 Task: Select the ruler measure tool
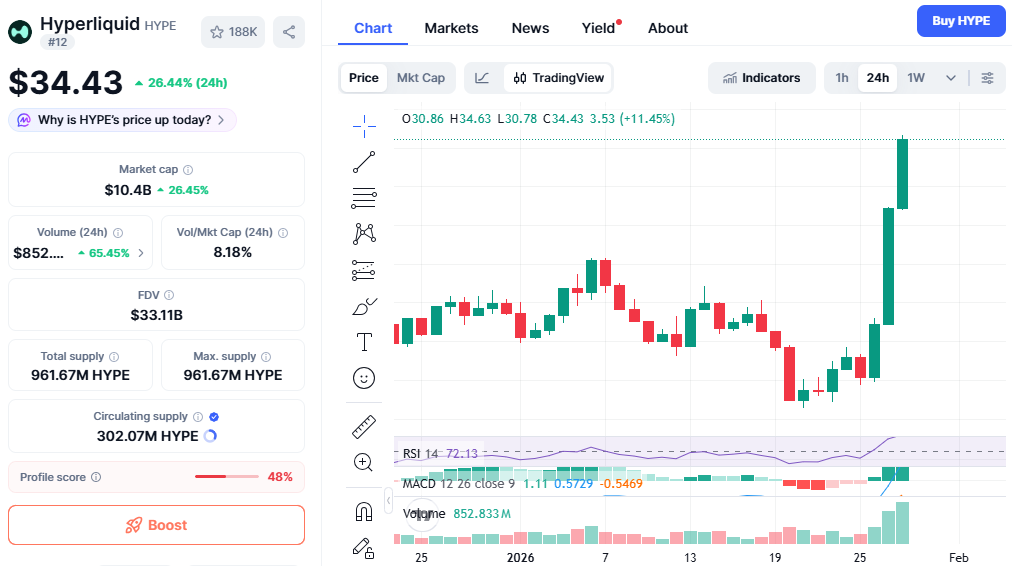[364, 427]
